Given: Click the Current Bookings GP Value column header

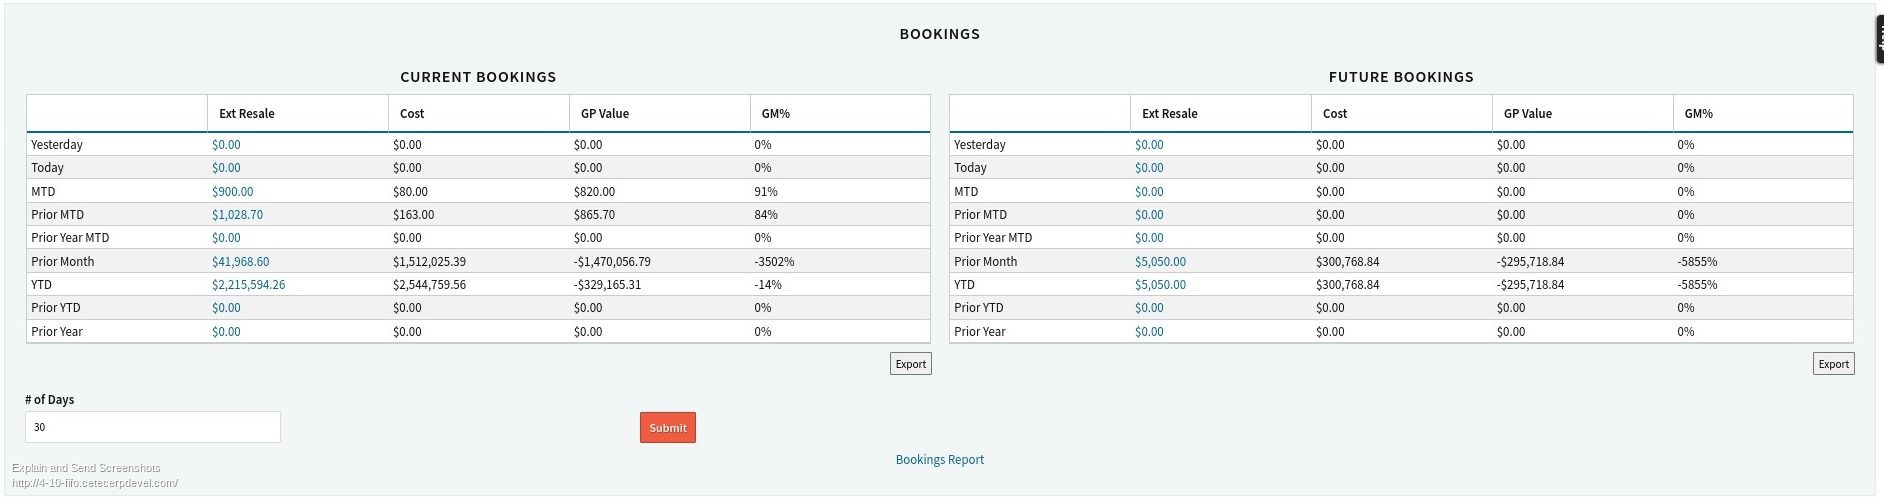Looking at the screenshot, I should click(605, 114).
